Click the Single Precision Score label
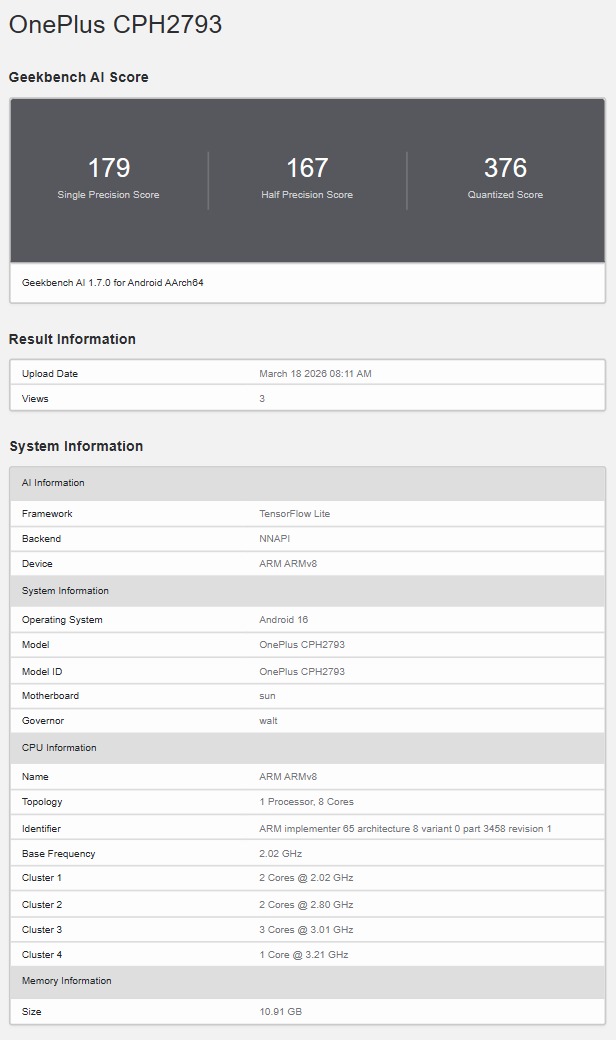The width and height of the screenshot is (616, 1040). tap(108, 194)
